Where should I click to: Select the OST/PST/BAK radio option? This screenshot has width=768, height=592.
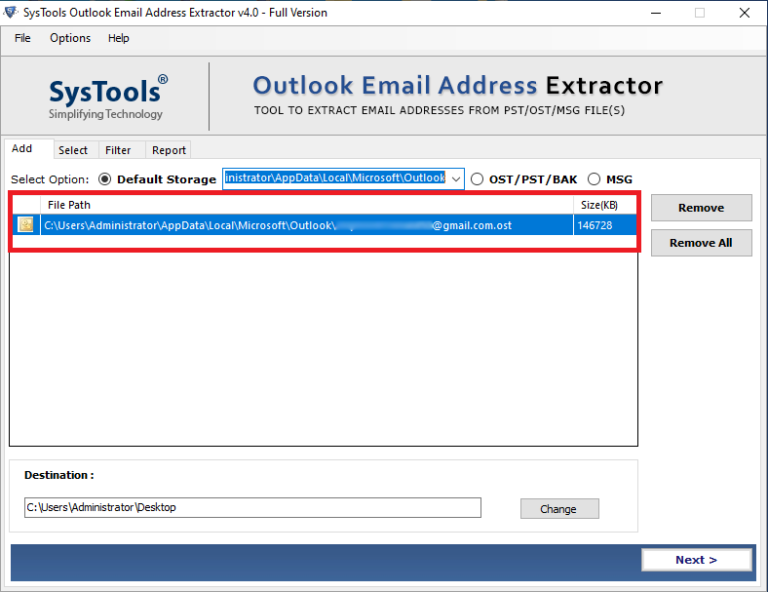(x=477, y=179)
